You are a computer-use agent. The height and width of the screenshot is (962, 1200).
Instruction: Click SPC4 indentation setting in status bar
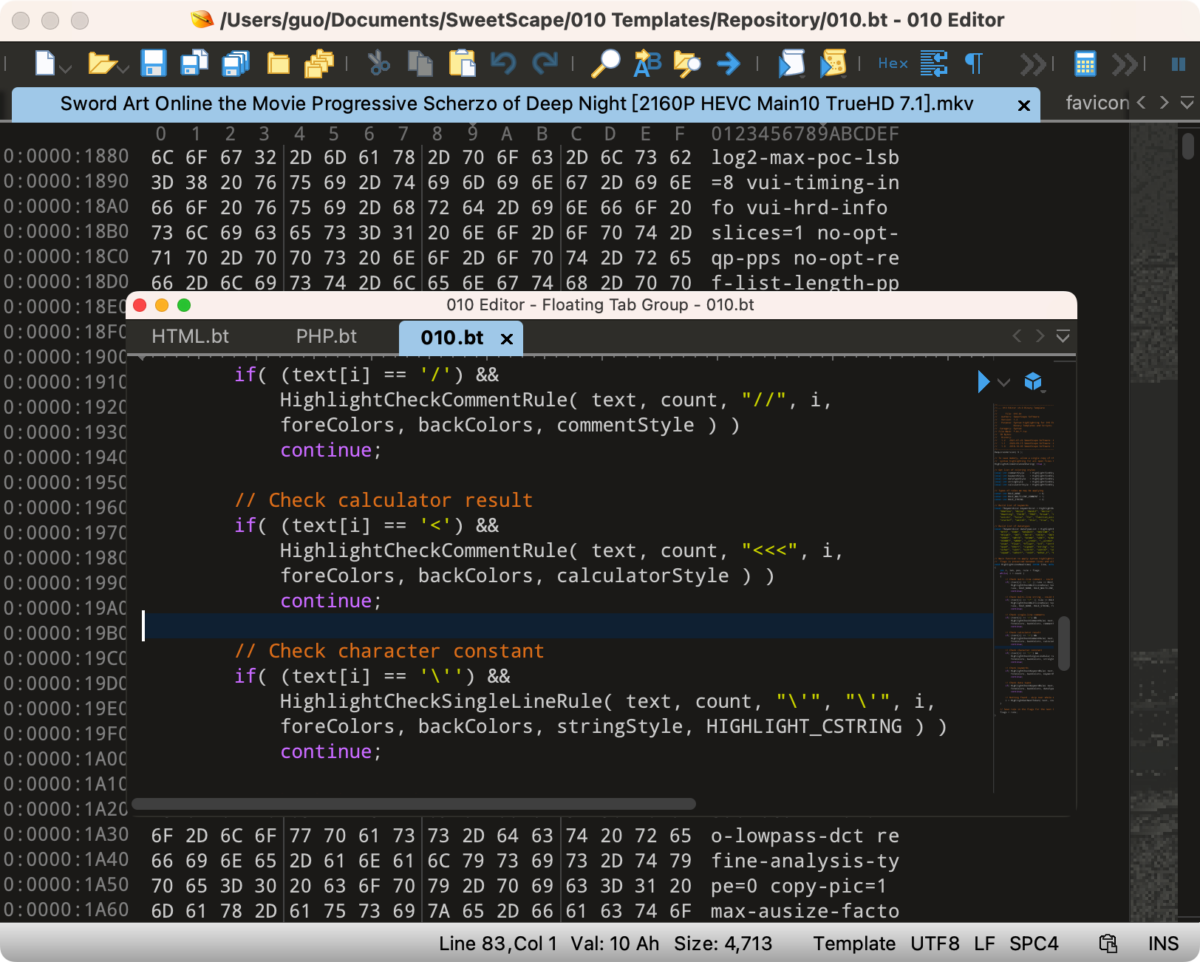tap(1033, 943)
